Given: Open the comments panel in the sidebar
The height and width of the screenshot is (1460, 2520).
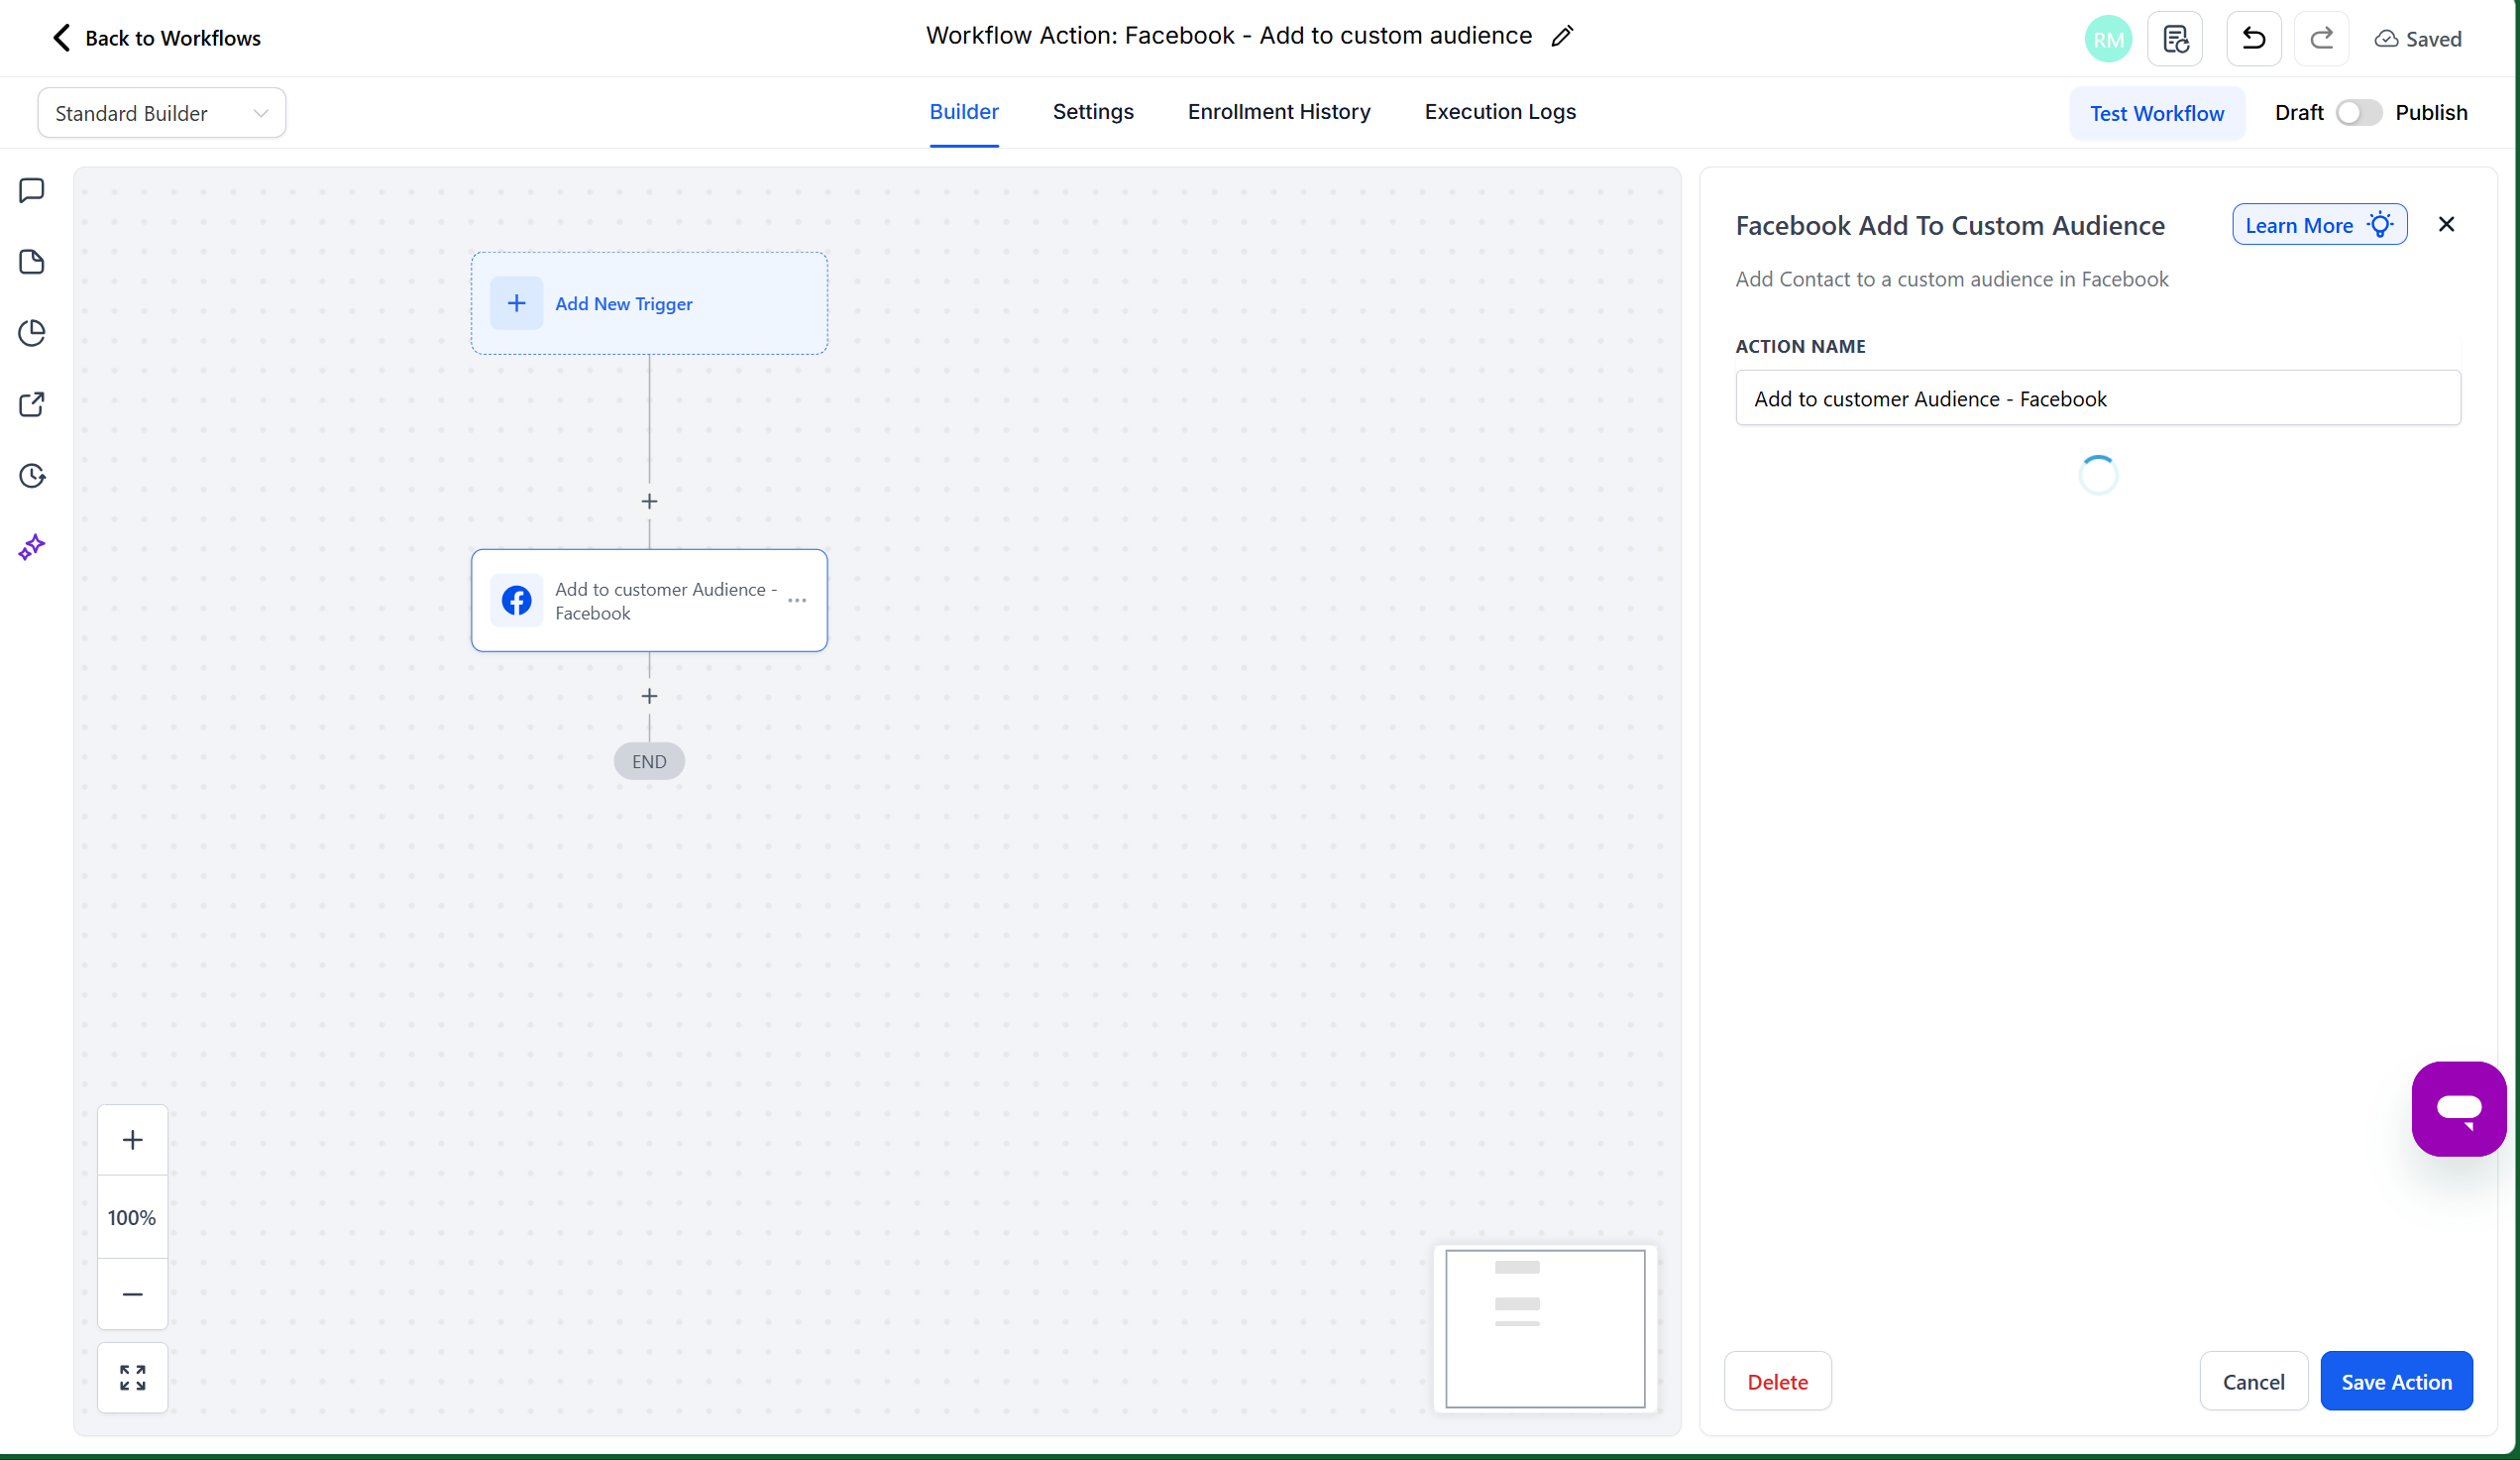Looking at the screenshot, I should pyautogui.click(x=31, y=190).
